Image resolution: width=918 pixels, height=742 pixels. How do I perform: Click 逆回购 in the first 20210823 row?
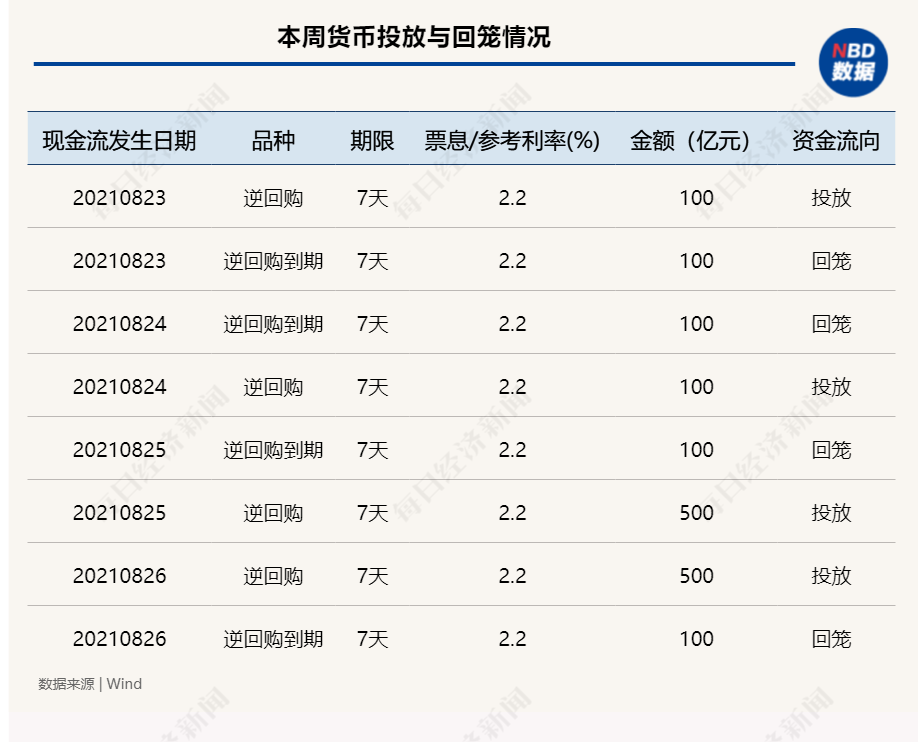click(x=273, y=198)
